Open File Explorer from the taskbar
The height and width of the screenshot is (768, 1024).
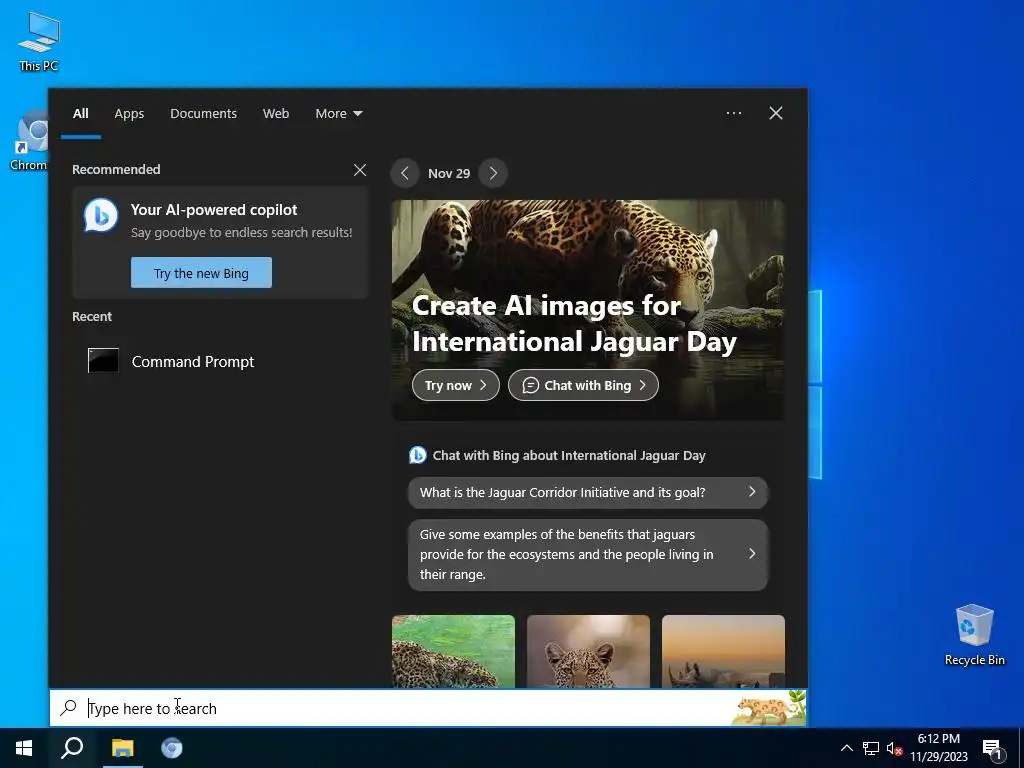coord(122,748)
